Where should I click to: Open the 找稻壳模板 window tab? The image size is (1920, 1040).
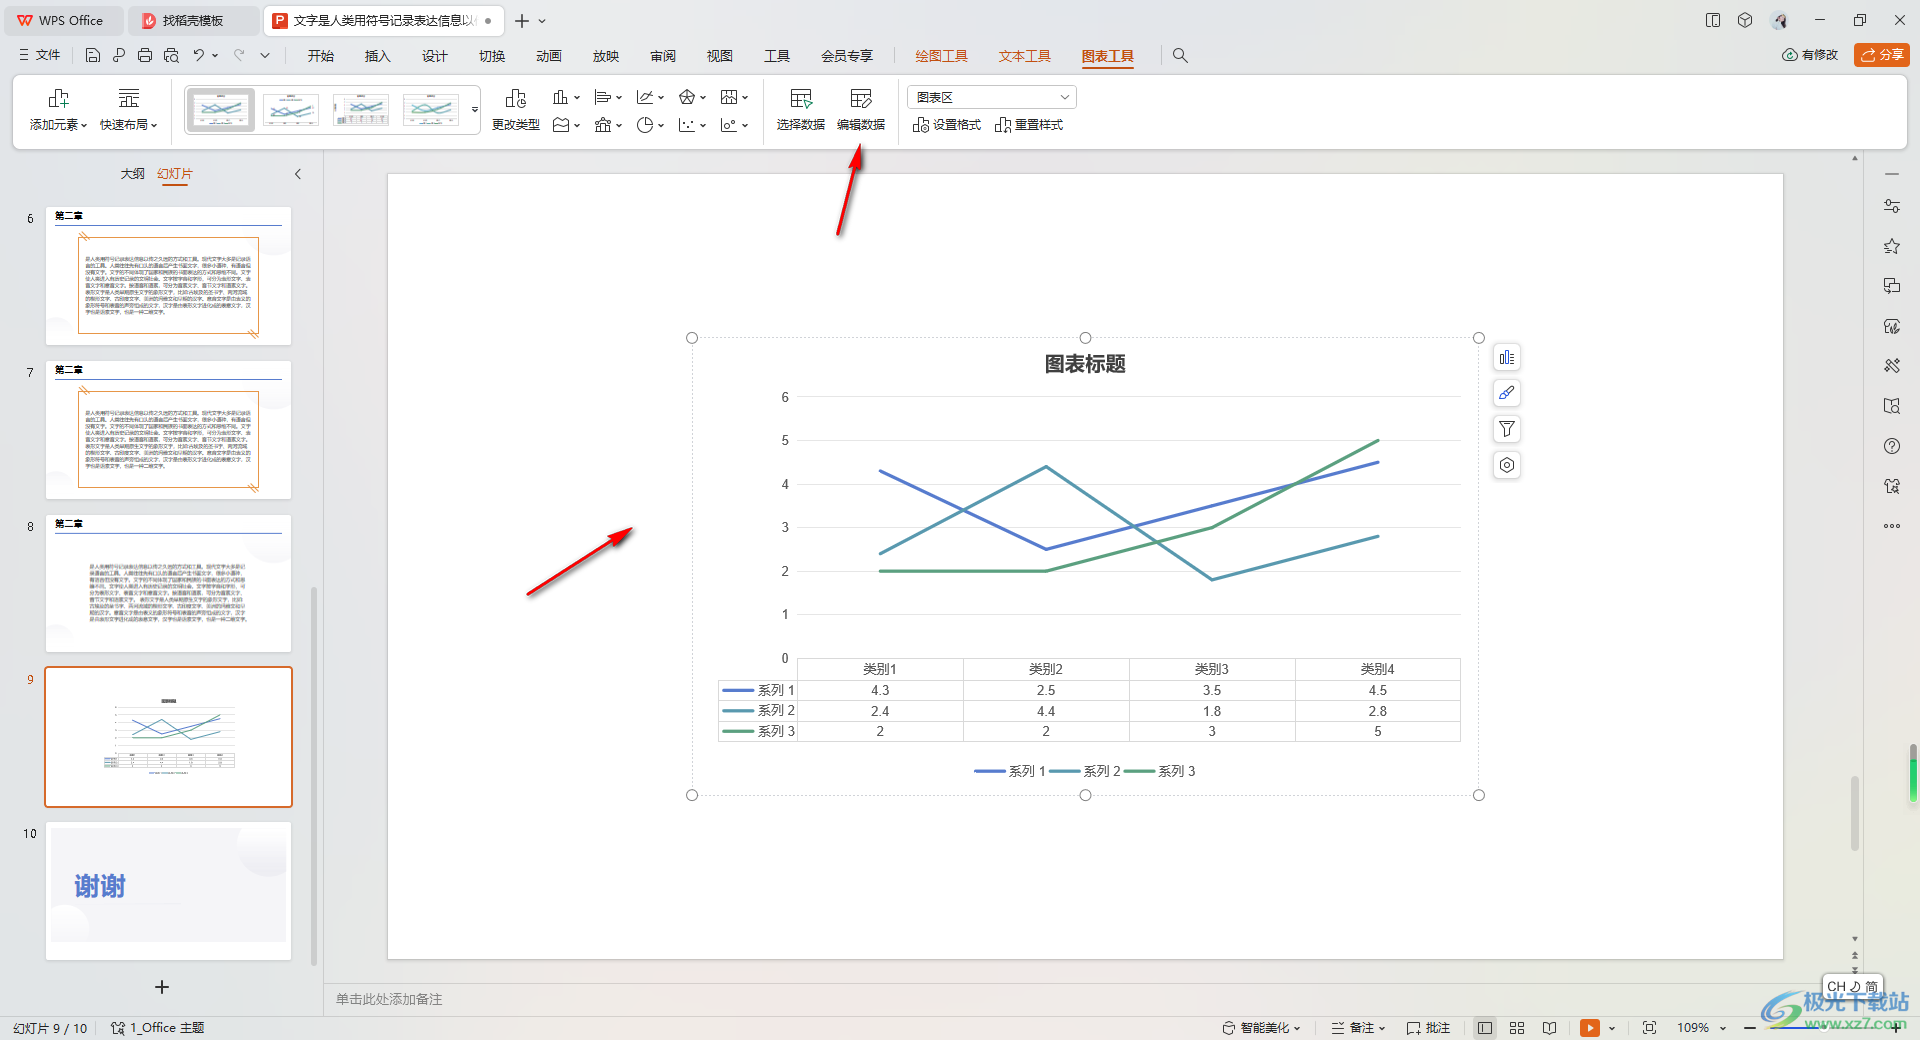193,20
